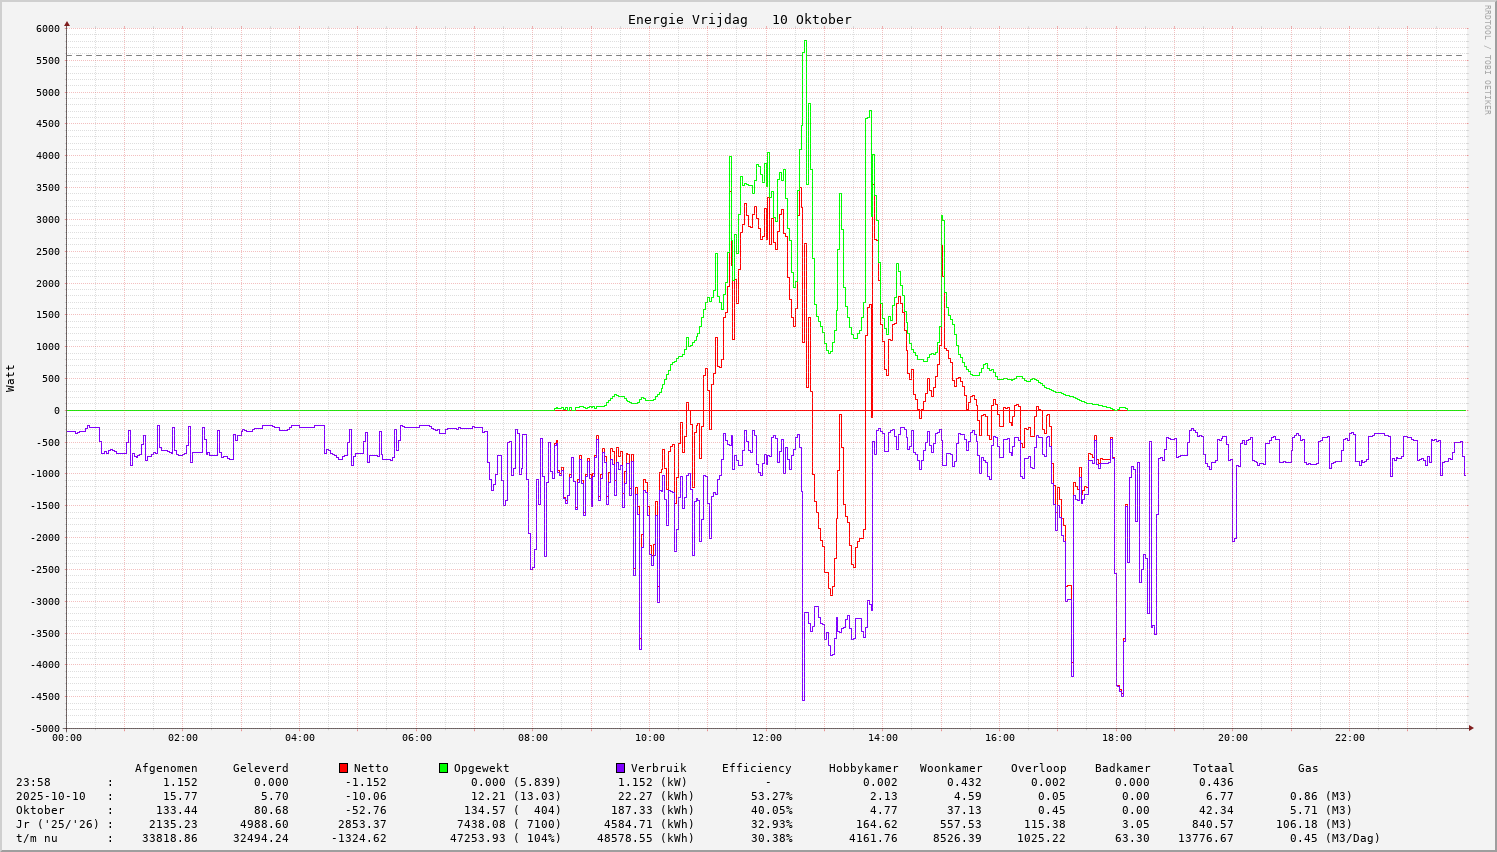Screen dimensions: 1497x852
Task: Click the red Netto legend swatch
Action: pyautogui.click(x=343, y=768)
